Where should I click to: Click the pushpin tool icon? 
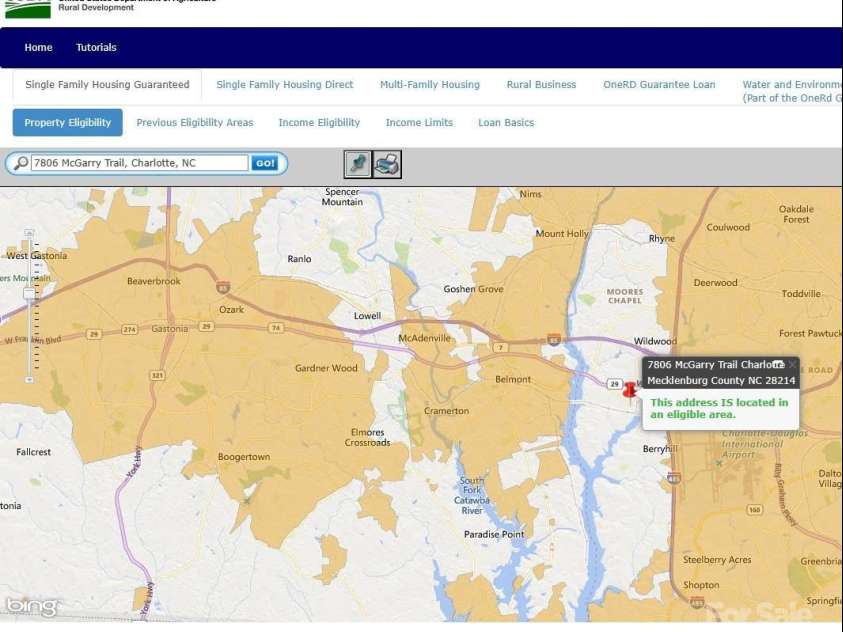357,164
